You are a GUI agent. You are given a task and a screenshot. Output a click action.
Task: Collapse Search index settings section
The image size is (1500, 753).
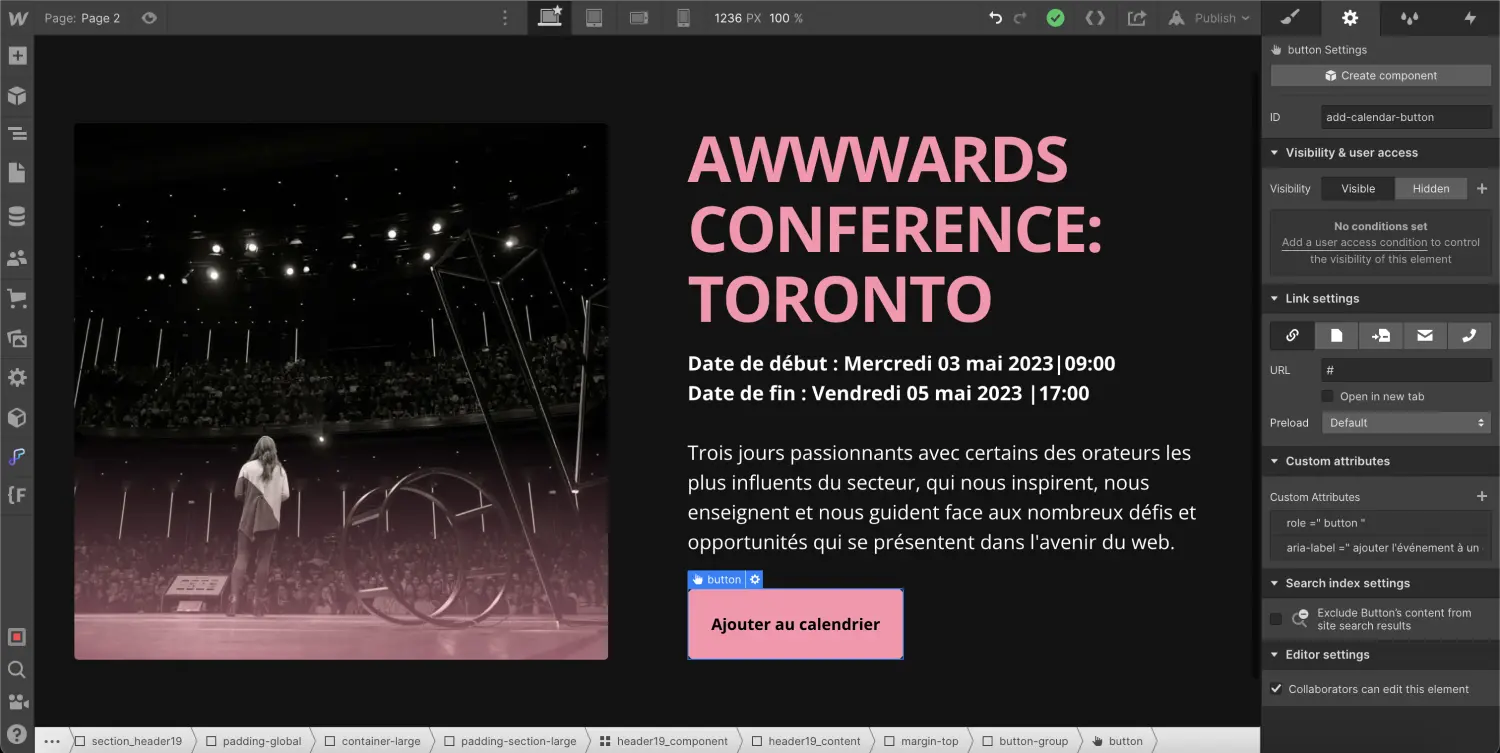pyautogui.click(x=1274, y=584)
